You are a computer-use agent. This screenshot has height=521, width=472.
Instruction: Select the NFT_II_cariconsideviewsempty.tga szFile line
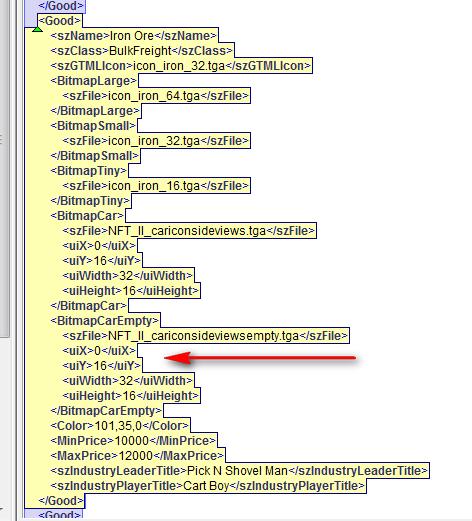205,336
